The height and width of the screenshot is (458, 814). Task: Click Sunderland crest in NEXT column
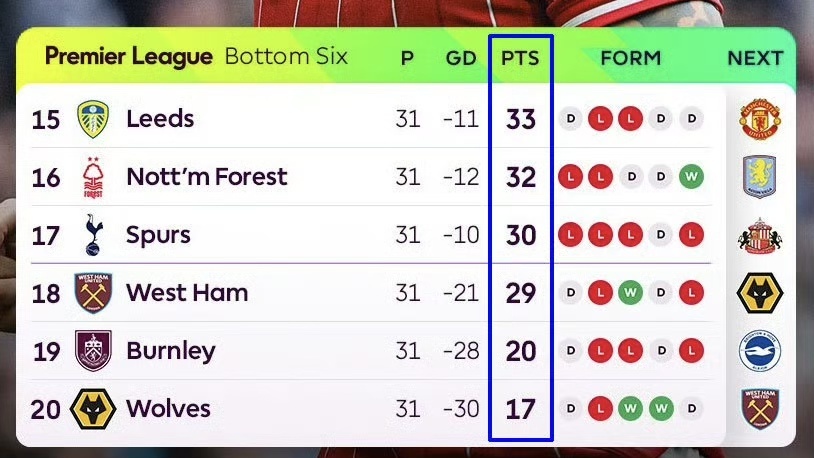pyautogui.click(x=759, y=236)
